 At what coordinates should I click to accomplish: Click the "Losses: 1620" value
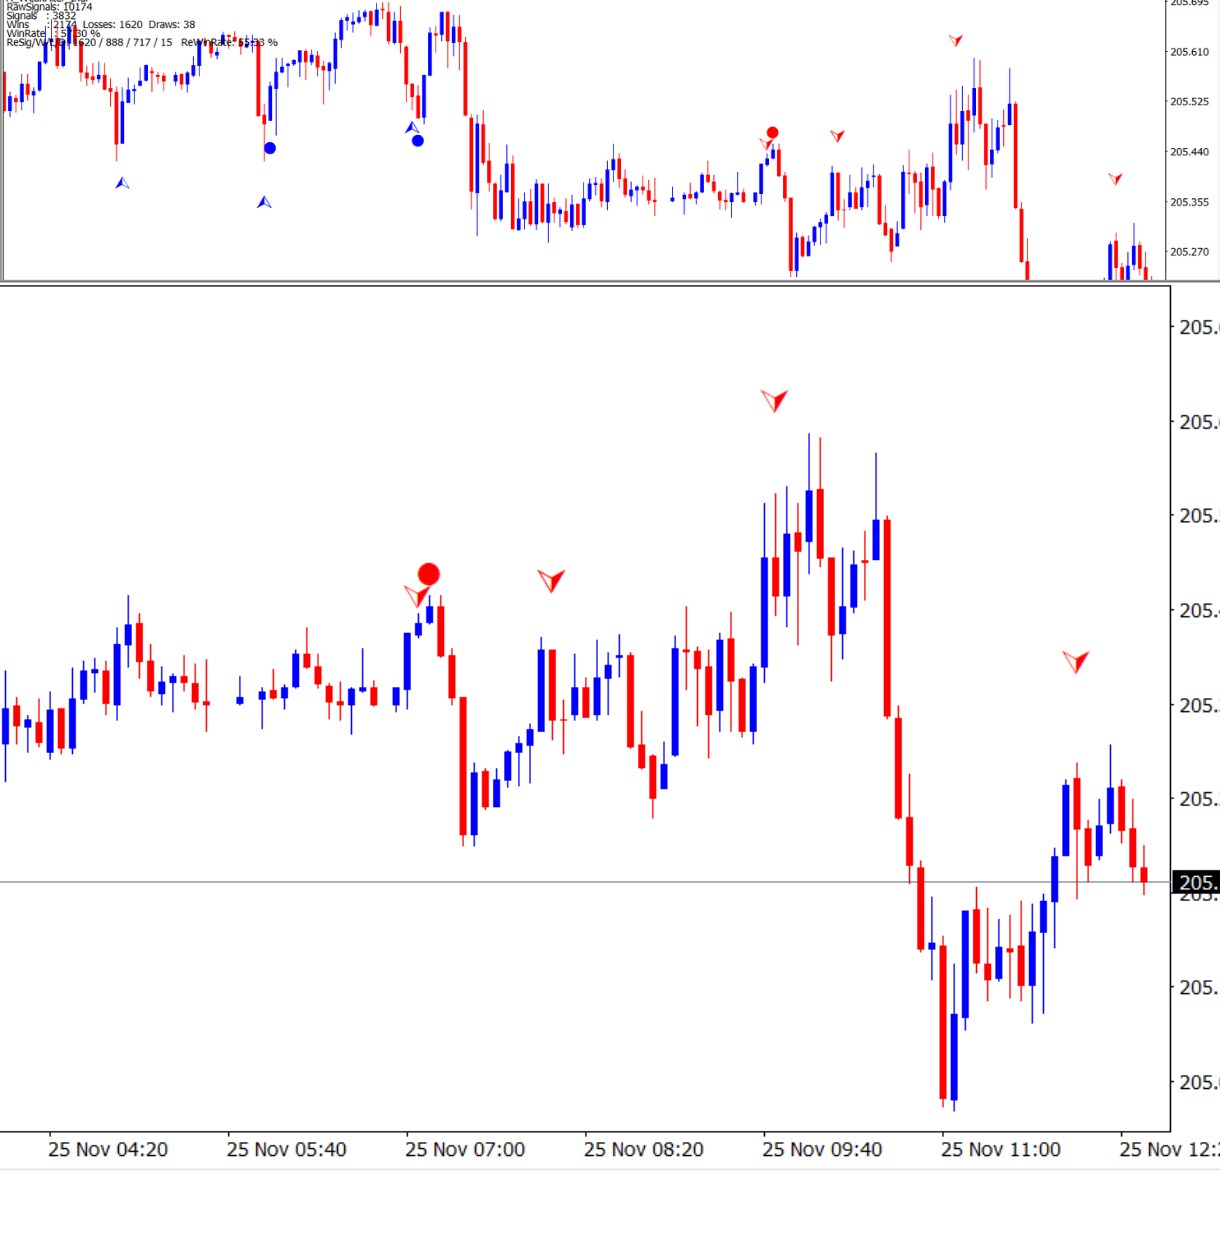pos(112,25)
